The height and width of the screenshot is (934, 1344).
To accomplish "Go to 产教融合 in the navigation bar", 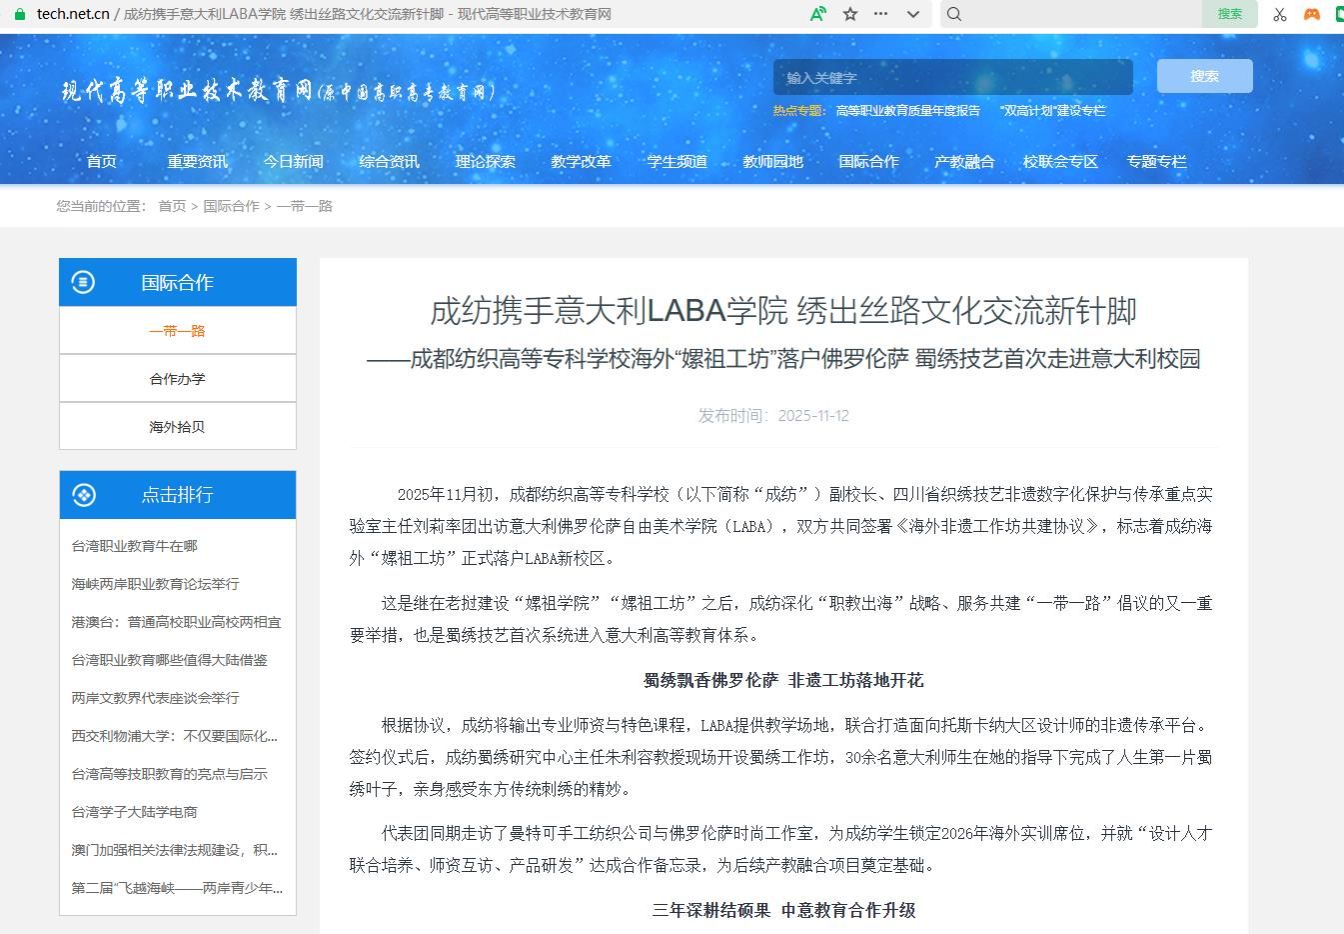I will [964, 162].
